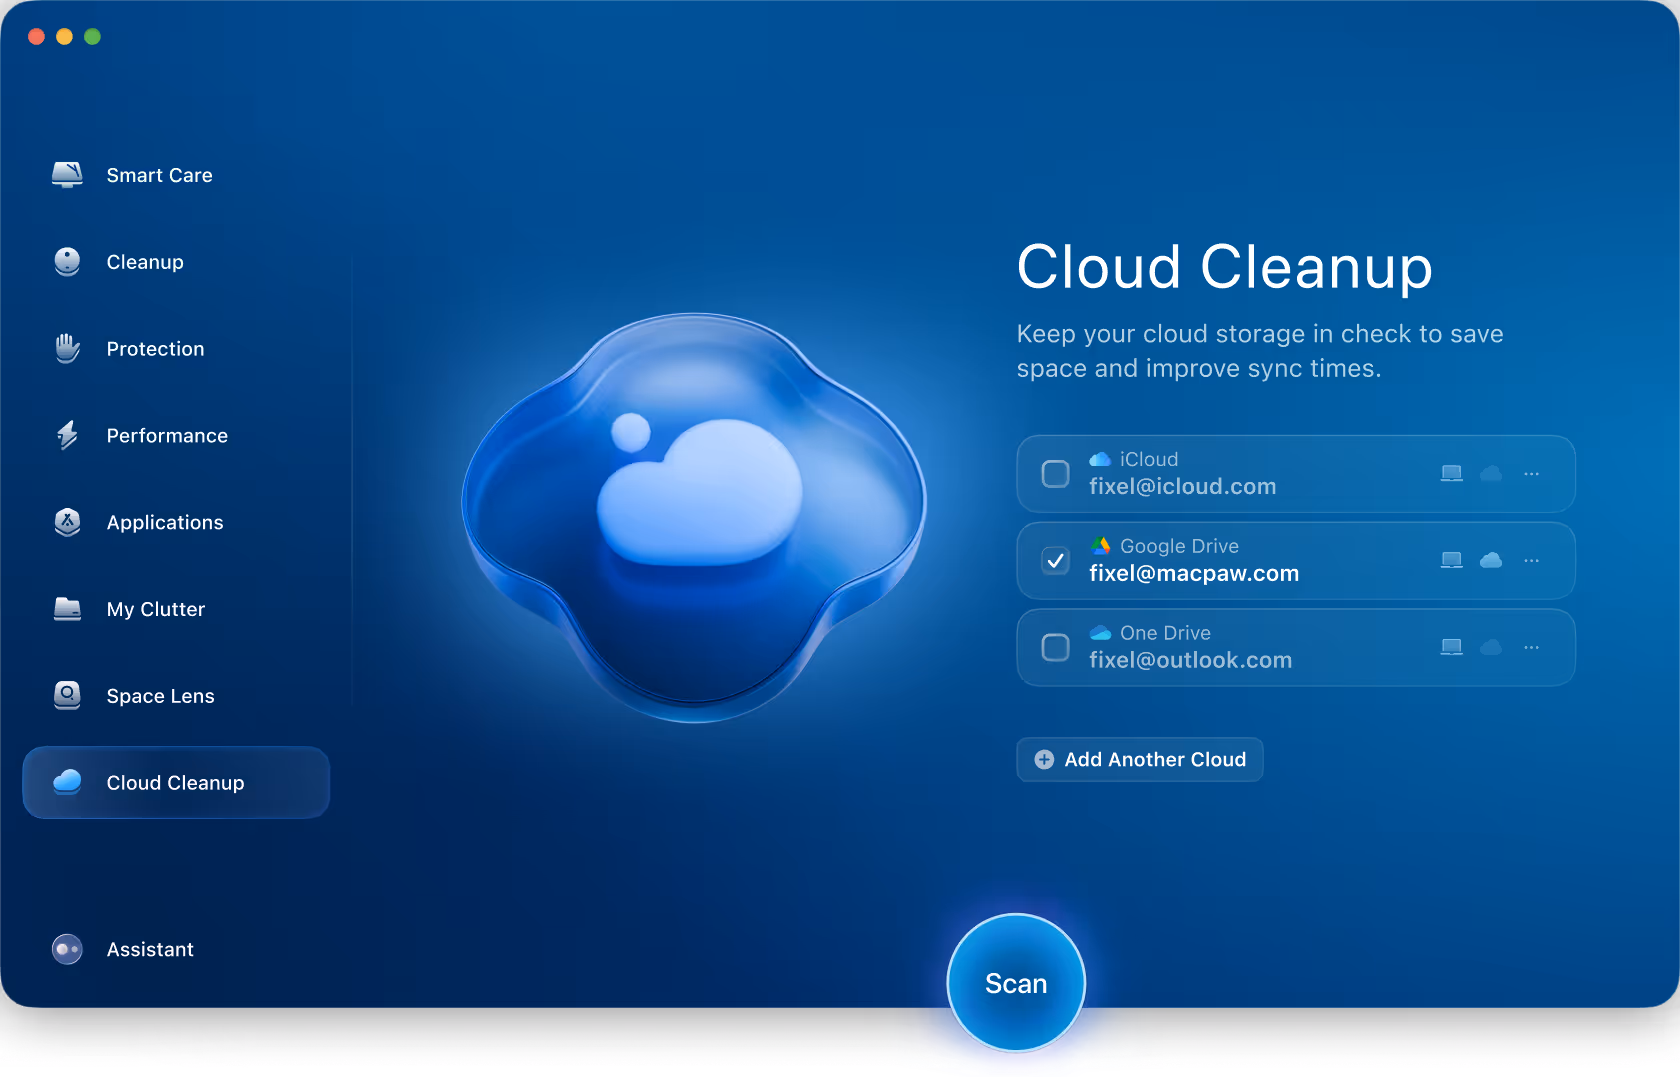The width and height of the screenshot is (1680, 1077).
Task: Select the highlighted Cloud Cleanup sidebar entry
Action: [176, 783]
